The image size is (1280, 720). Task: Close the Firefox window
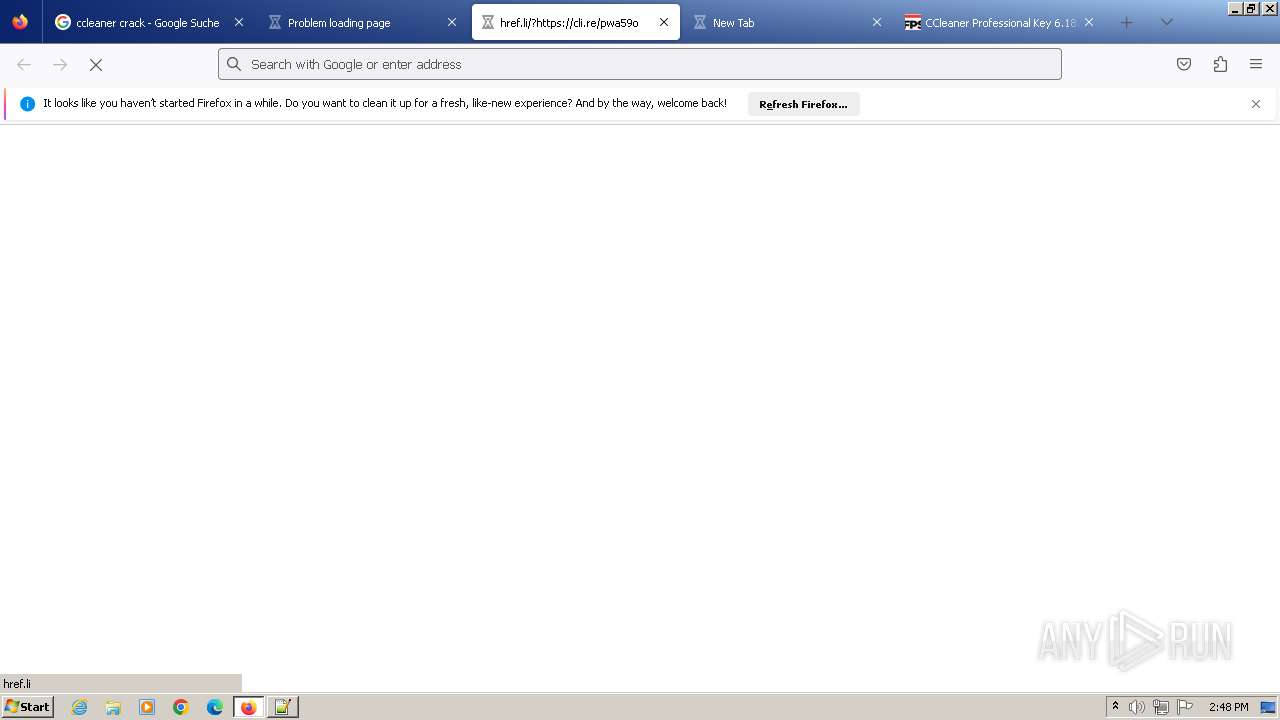(x=1268, y=8)
